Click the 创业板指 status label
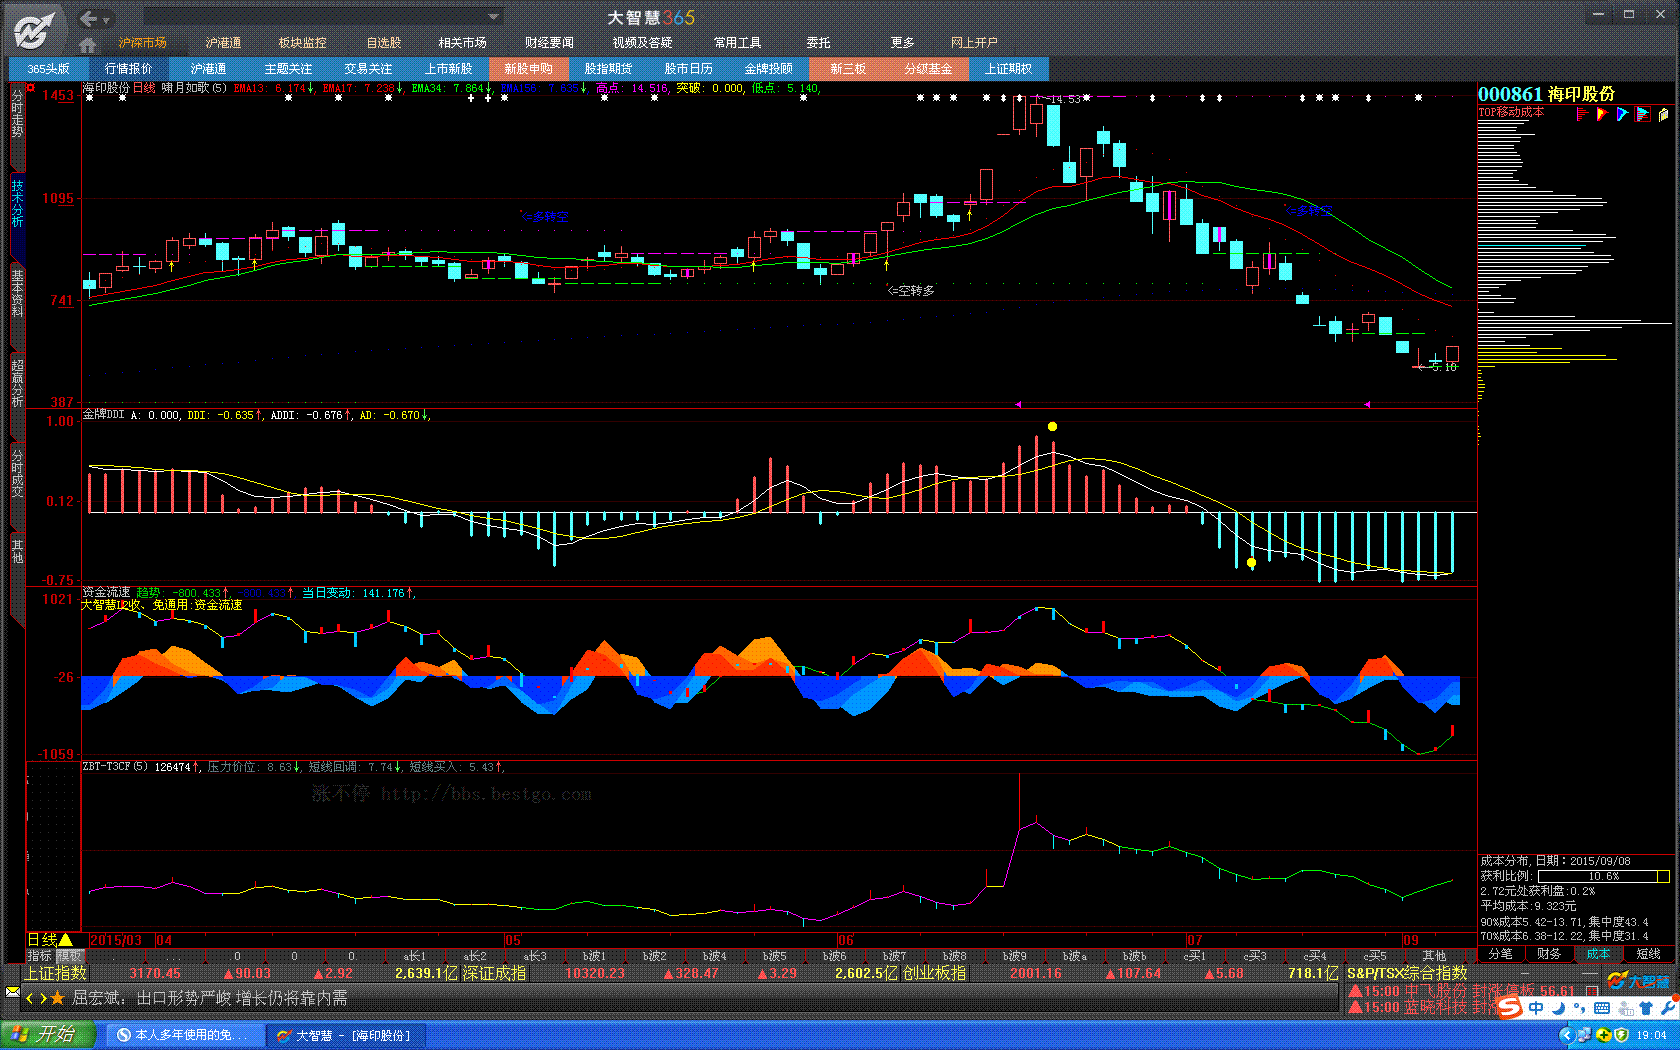The height and width of the screenshot is (1050, 1680). [934, 973]
